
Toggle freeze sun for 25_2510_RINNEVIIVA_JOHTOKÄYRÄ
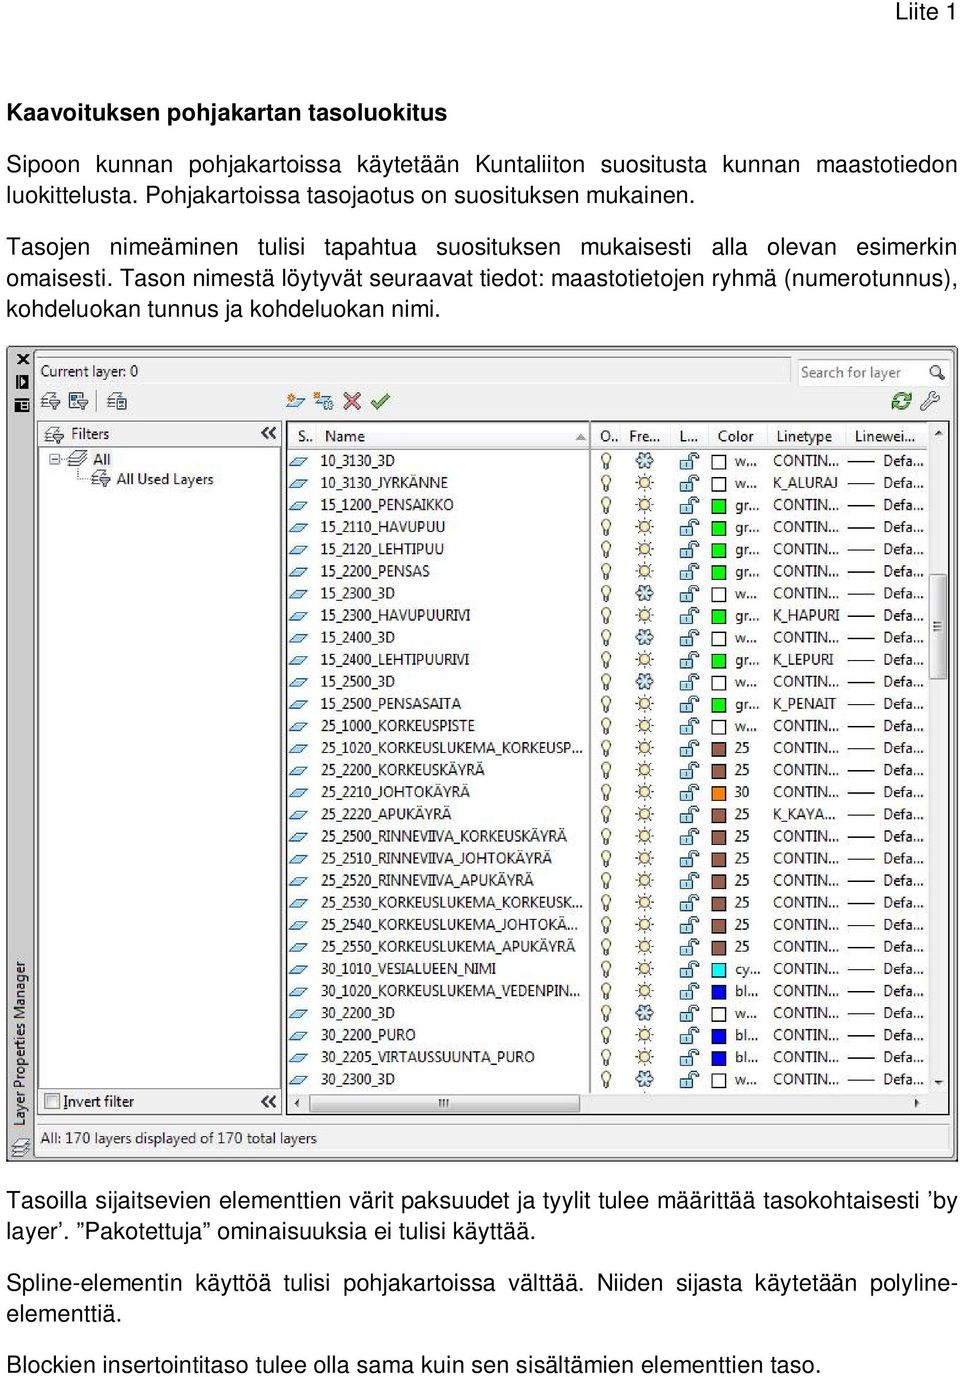coord(645,858)
